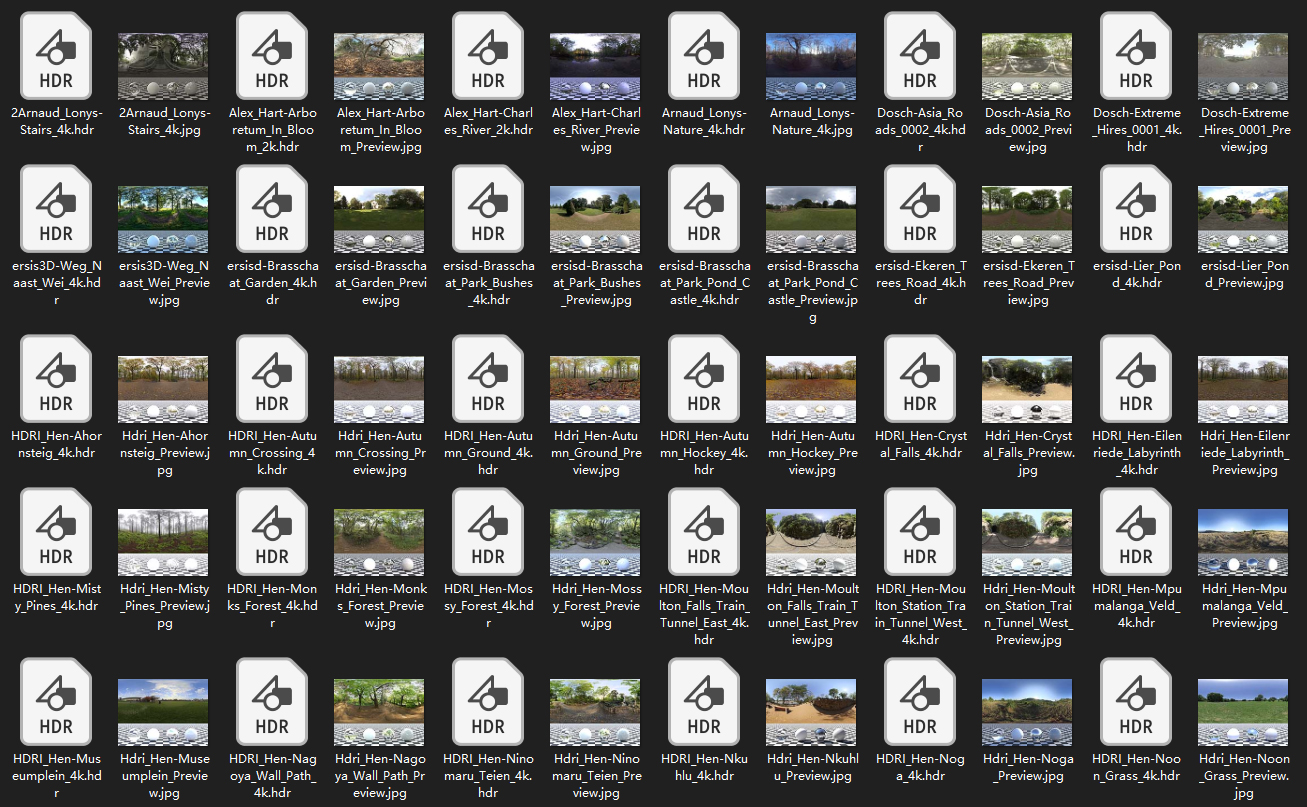Screen dimensions: 1307x807
Task: Select ersisd-Lier_Pond_4k.hdr file icon
Action: [x=1136, y=210]
